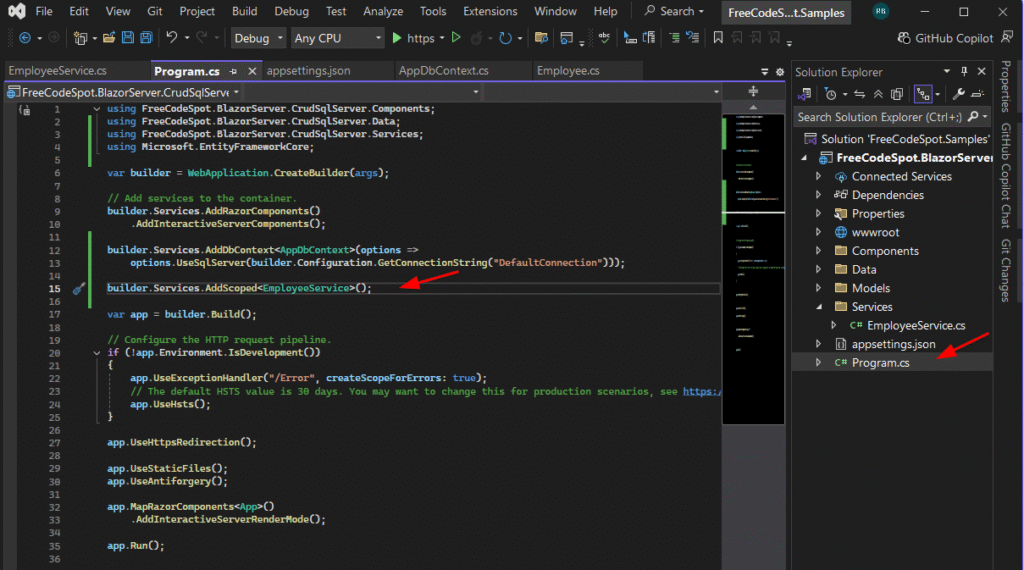The height and width of the screenshot is (570, 1024).
Task: Open the Any CPU platform dropdown
Action: [337, 38]
